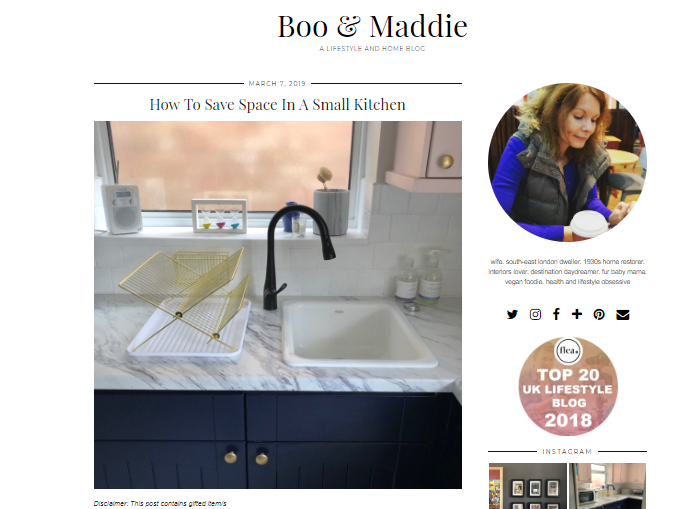Click the black tap in the kitchen photo
The image size is (687, 509).
pyautogui.click(x=294, y=256)
